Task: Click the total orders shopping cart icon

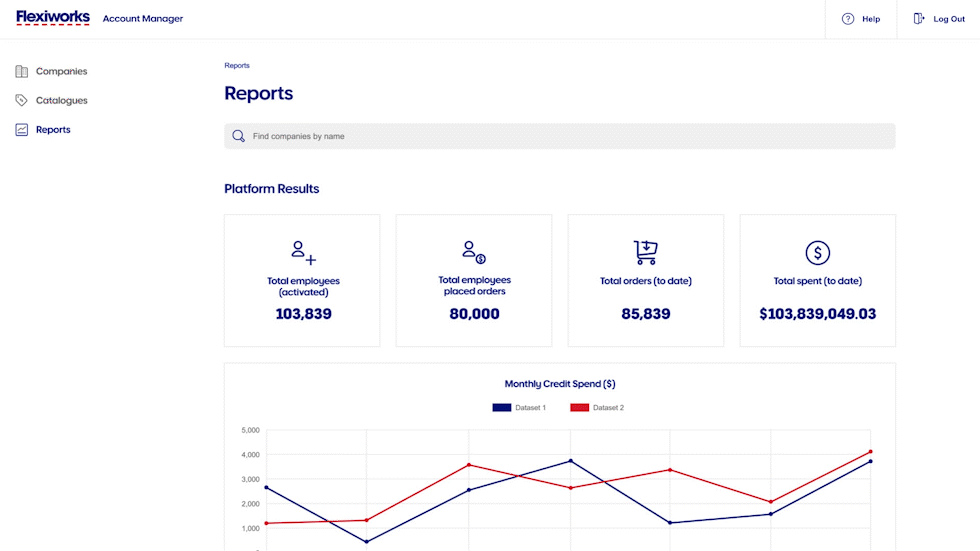Action: pos(646,252)
